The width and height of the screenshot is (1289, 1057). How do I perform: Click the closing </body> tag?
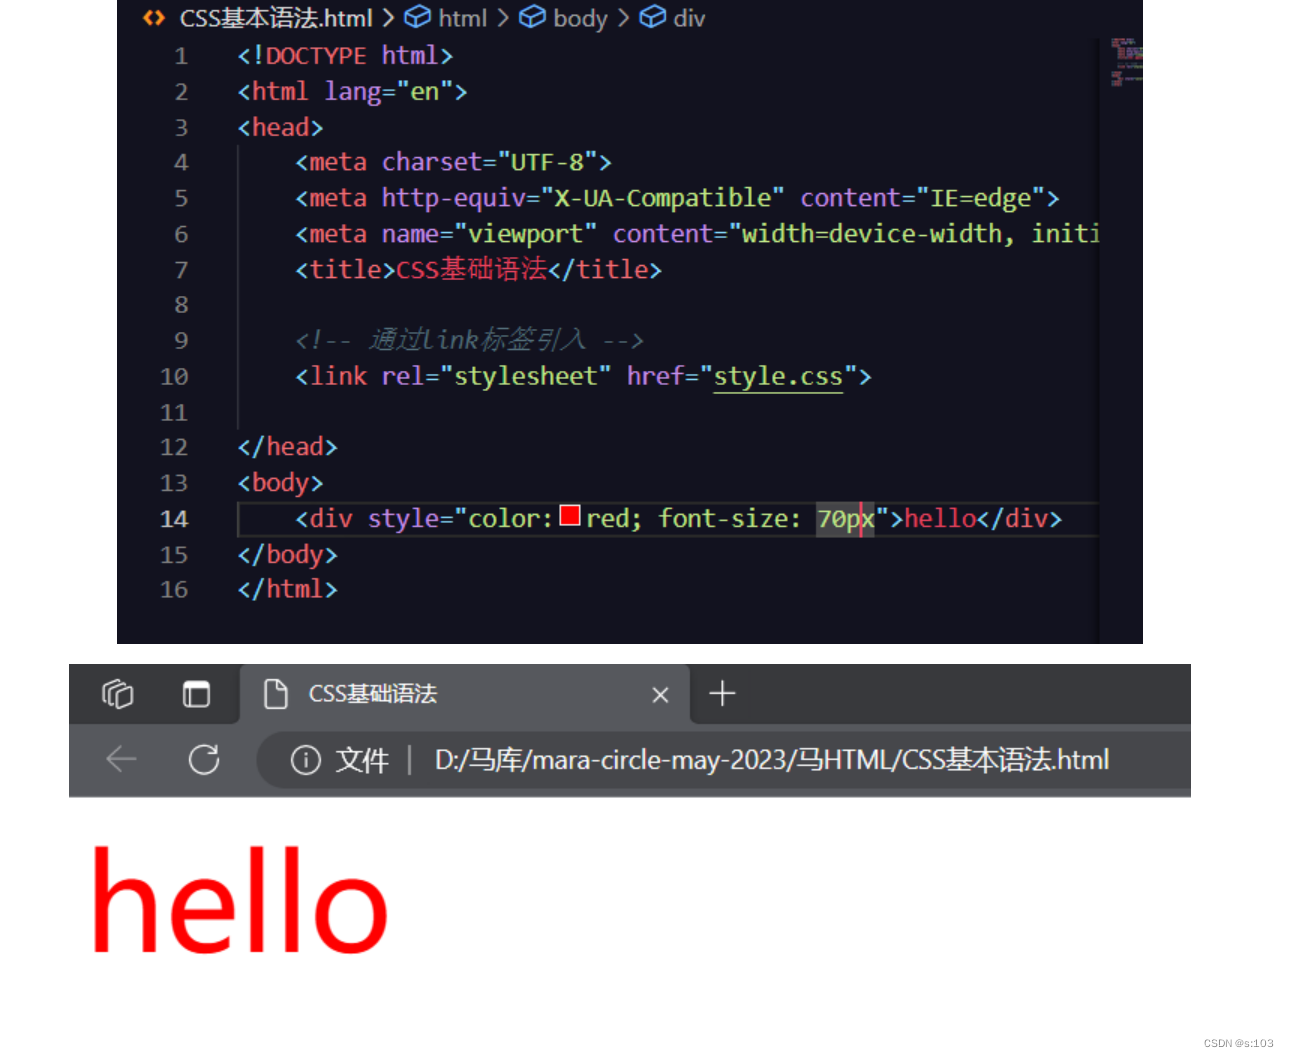(287, 555)
